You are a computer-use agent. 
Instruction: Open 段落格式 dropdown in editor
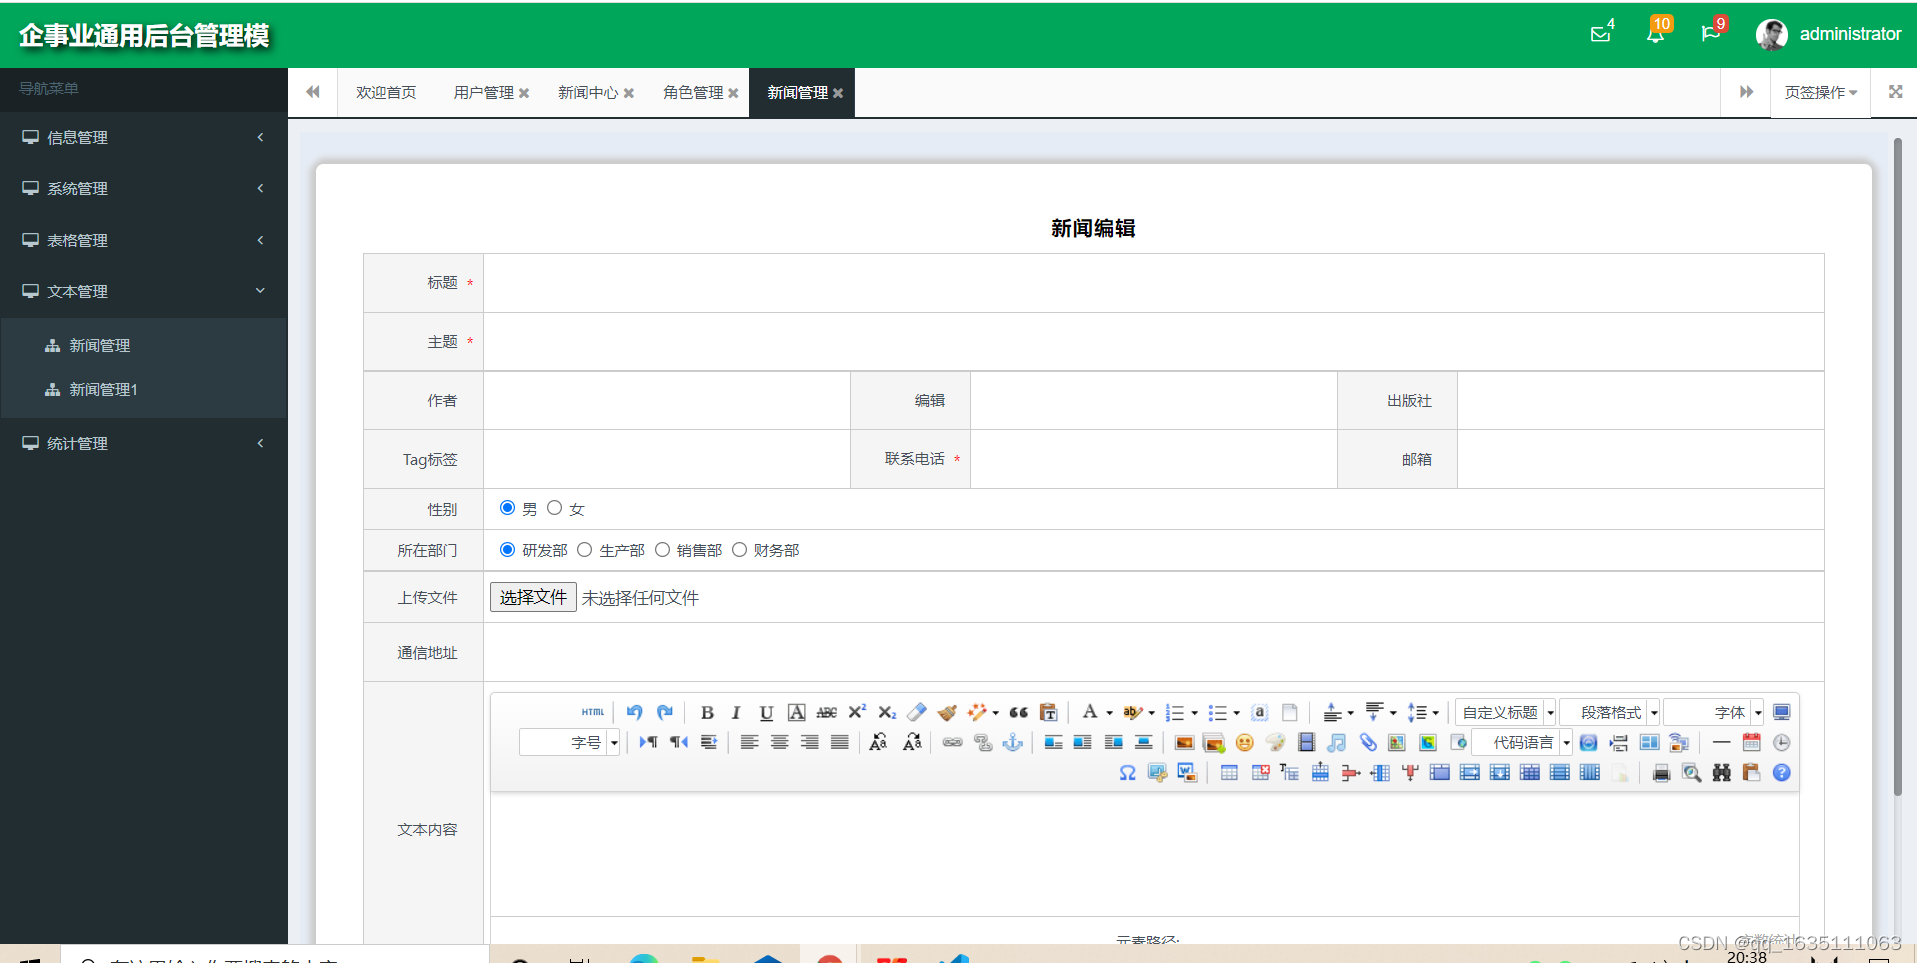click(x=1610, y=712)
